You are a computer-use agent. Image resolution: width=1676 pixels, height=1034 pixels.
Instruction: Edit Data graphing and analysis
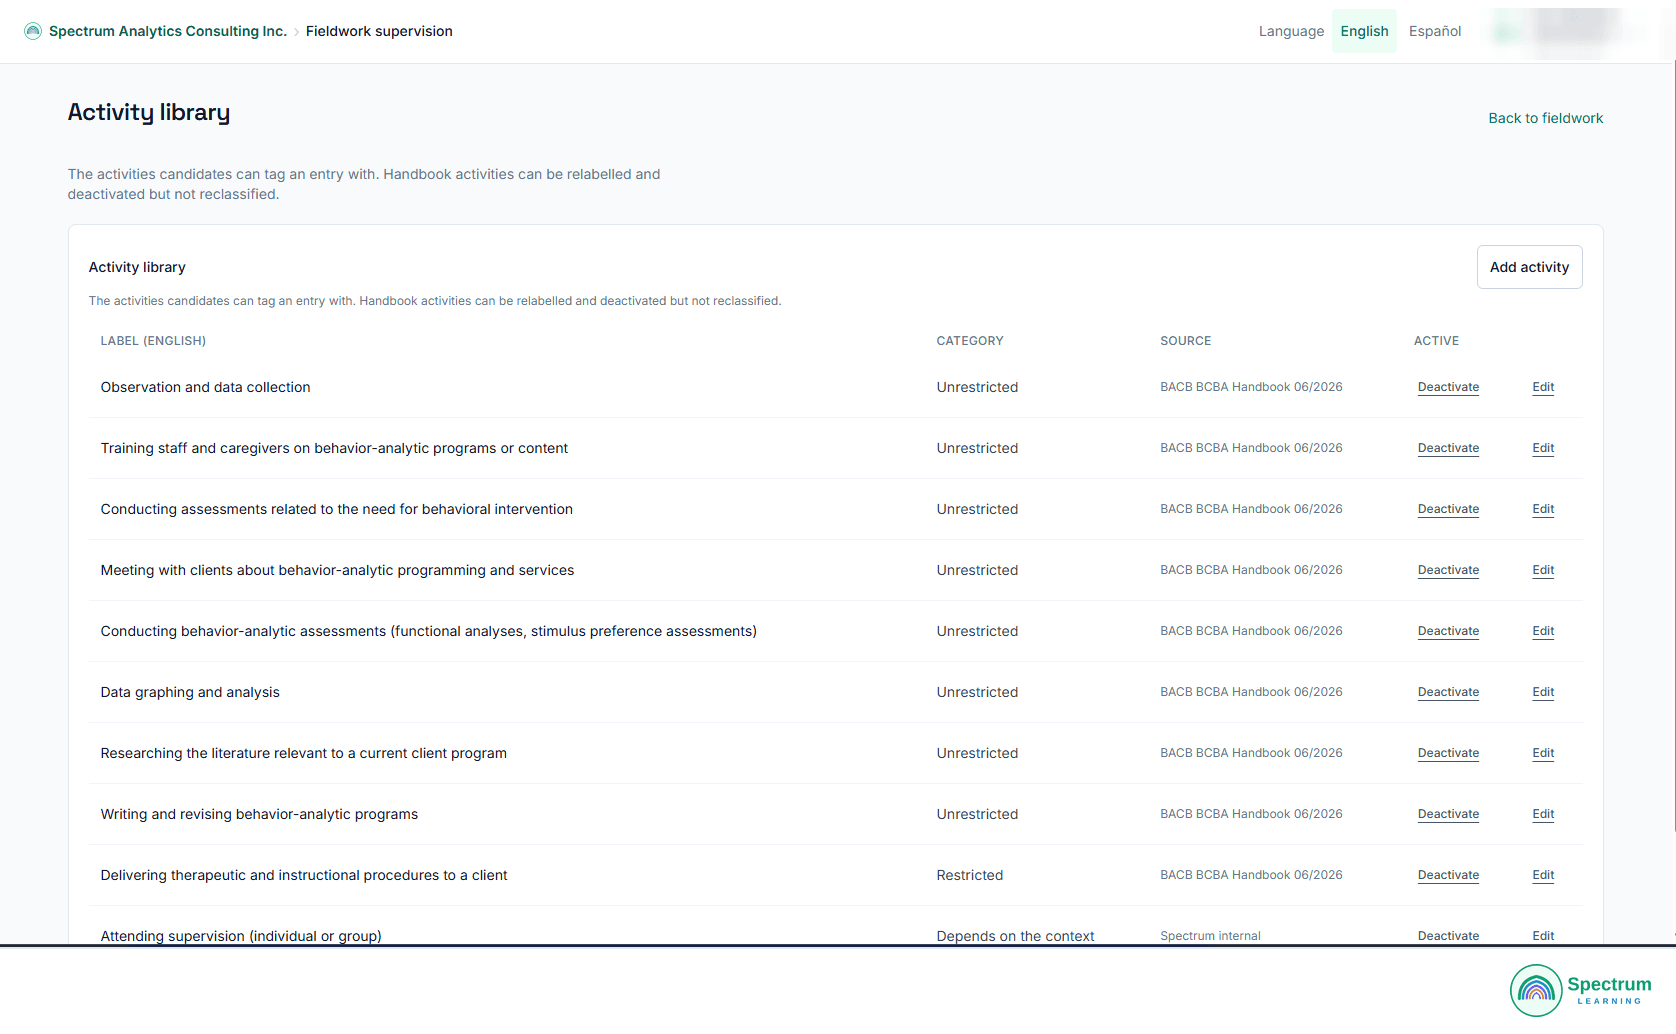tap(1543, 692)
